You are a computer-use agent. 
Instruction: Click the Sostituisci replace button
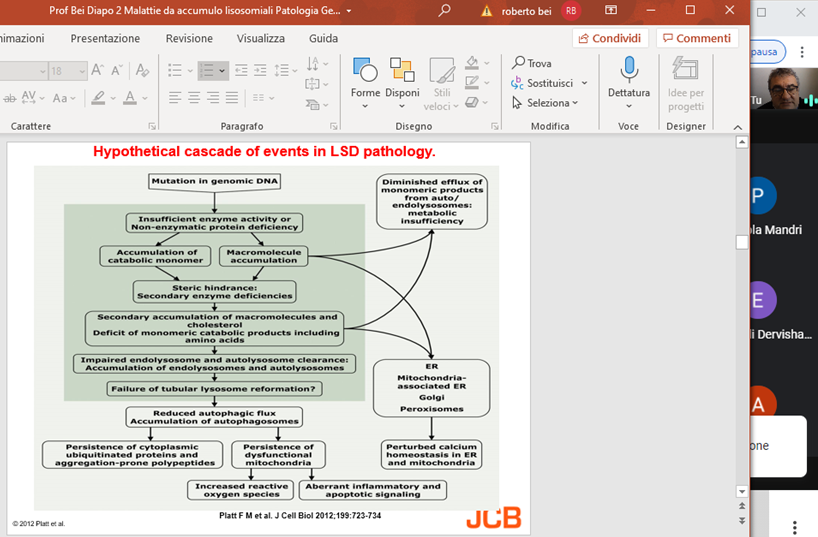543,83
